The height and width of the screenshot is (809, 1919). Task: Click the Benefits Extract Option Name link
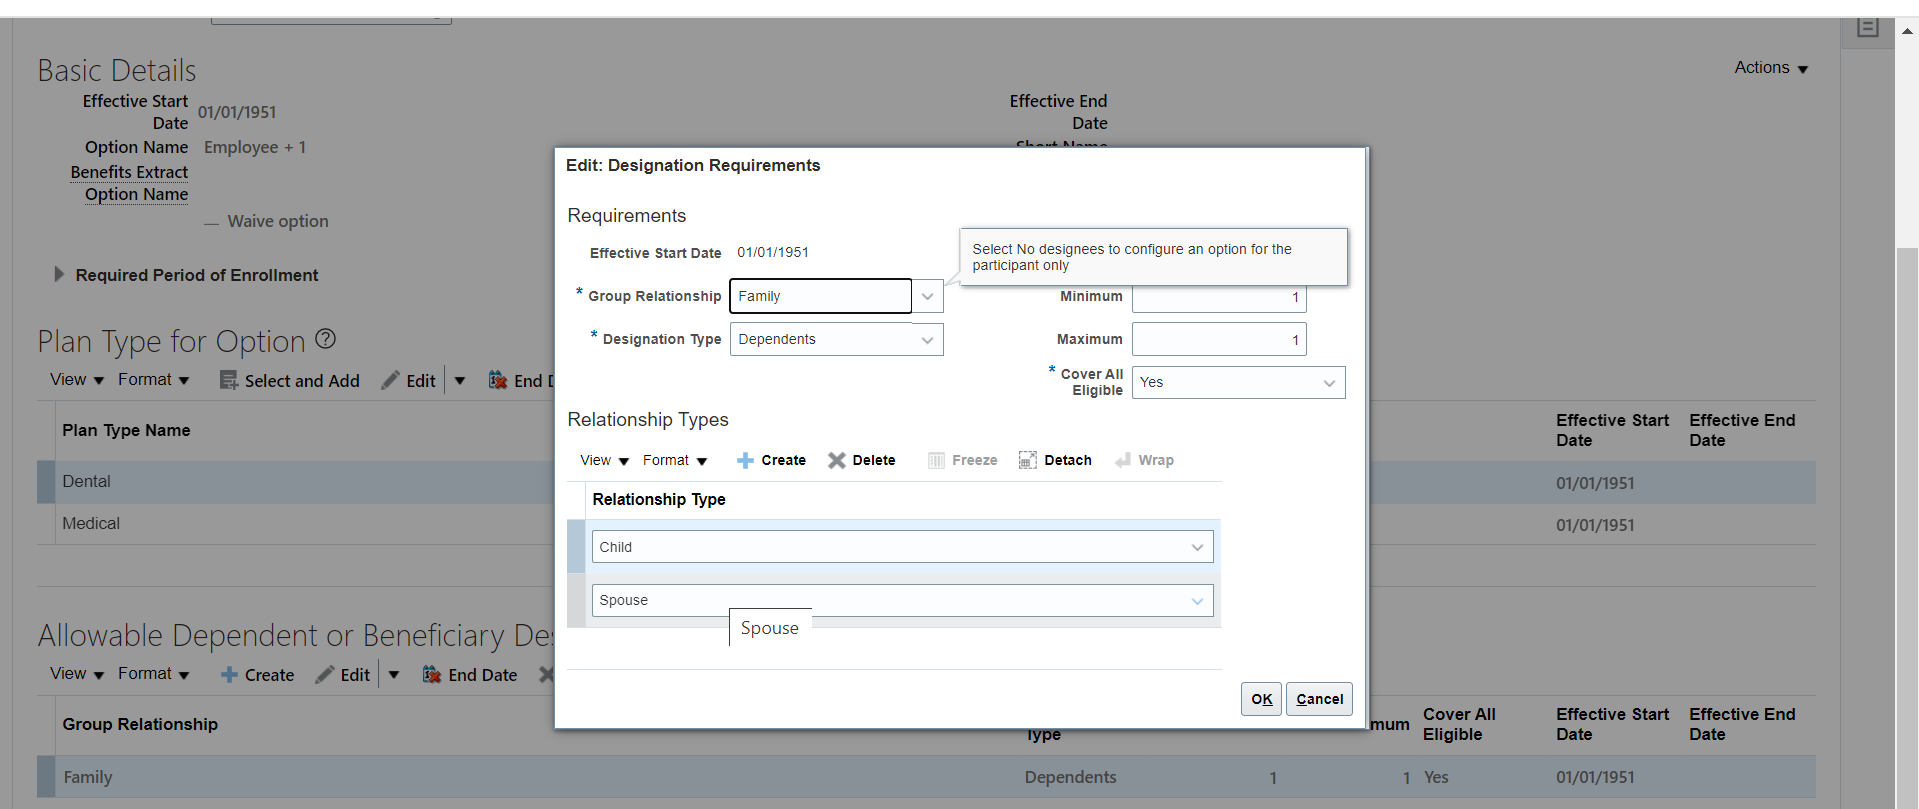pyautogui.click(x=129, y=183)
